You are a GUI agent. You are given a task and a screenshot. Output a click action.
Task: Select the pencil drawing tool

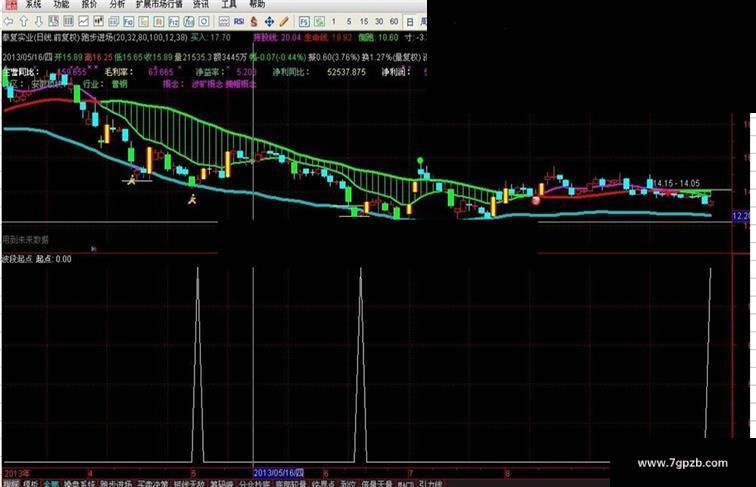click(284, 21)
